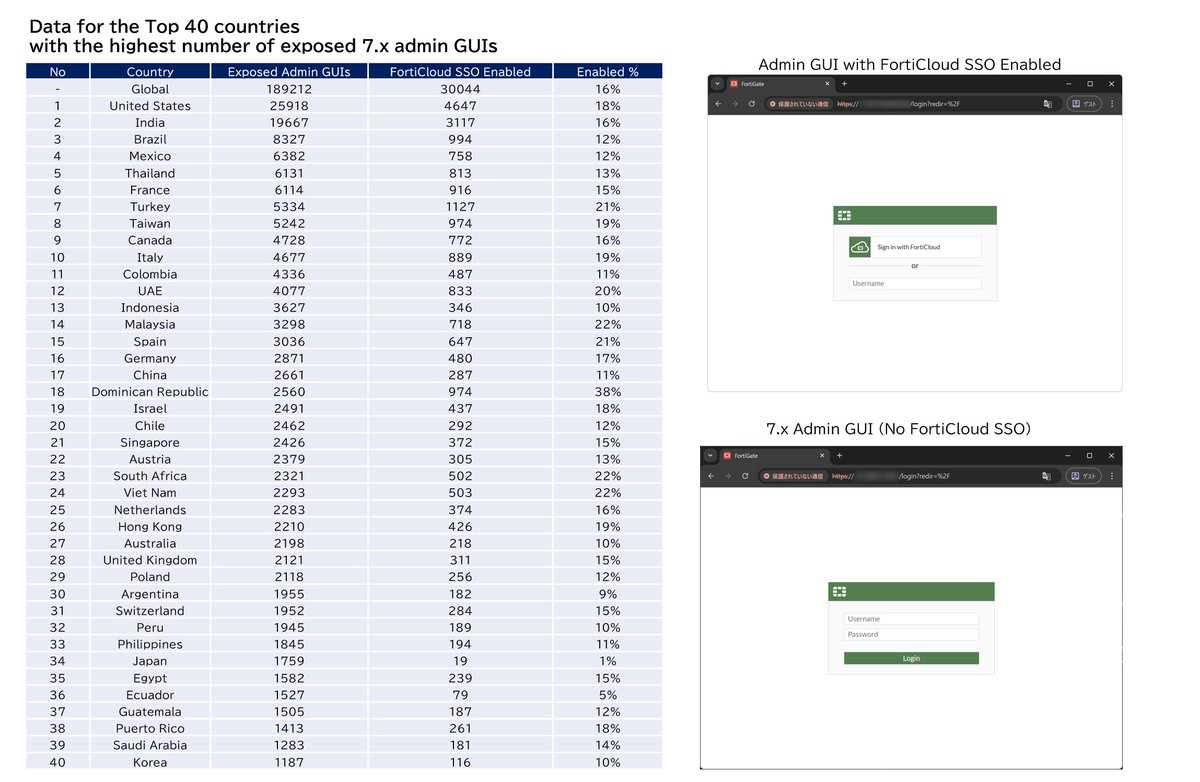
Task: Select the '38%' cell
Action: (x=608, y=392)
